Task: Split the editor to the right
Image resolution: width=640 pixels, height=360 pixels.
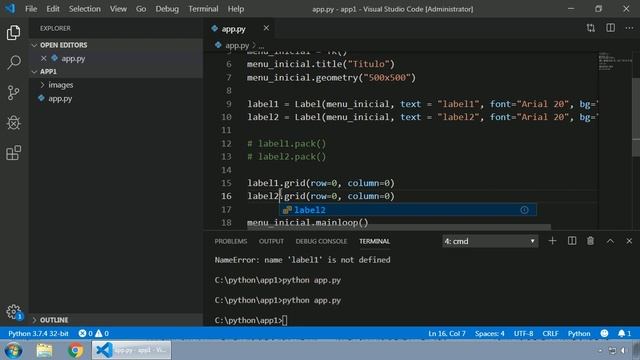Action: 610,28
